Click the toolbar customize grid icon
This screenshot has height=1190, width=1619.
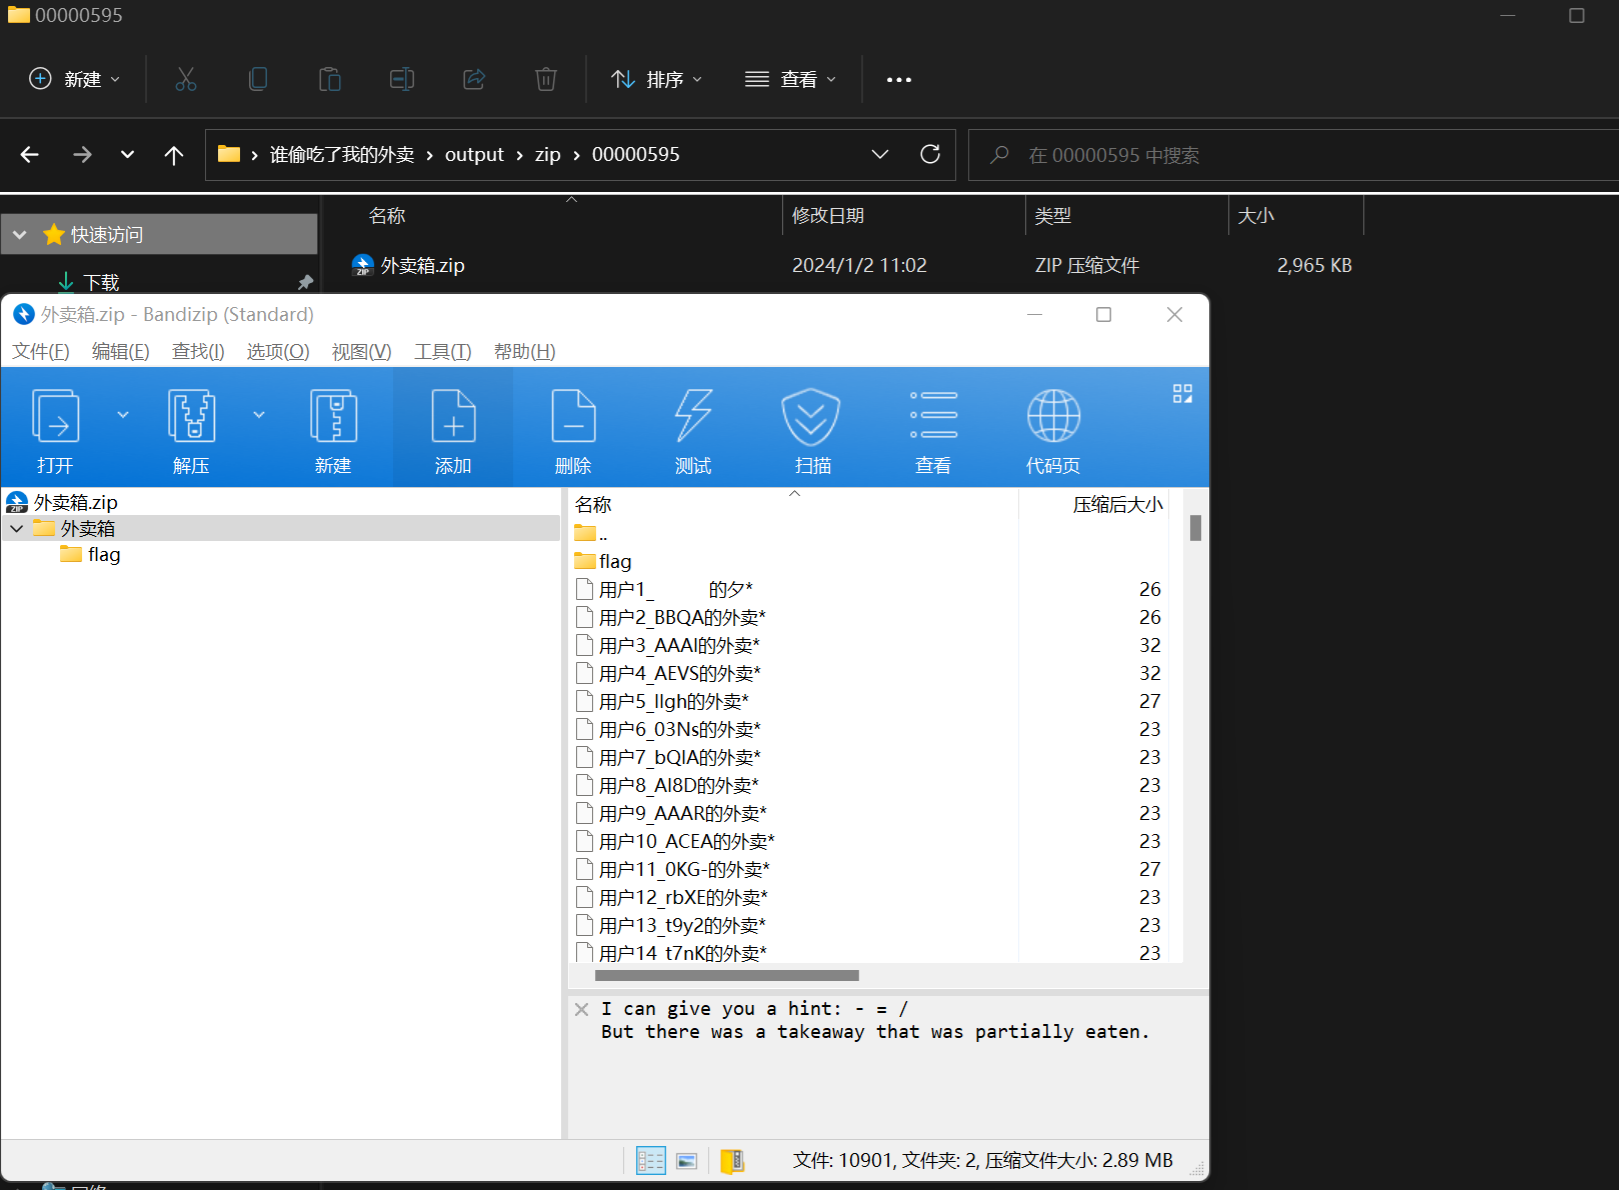tap(1182, 394)
